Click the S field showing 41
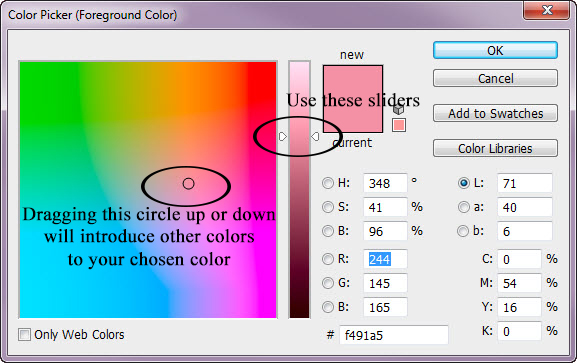577x363 pixels. (x=385, y=207)
